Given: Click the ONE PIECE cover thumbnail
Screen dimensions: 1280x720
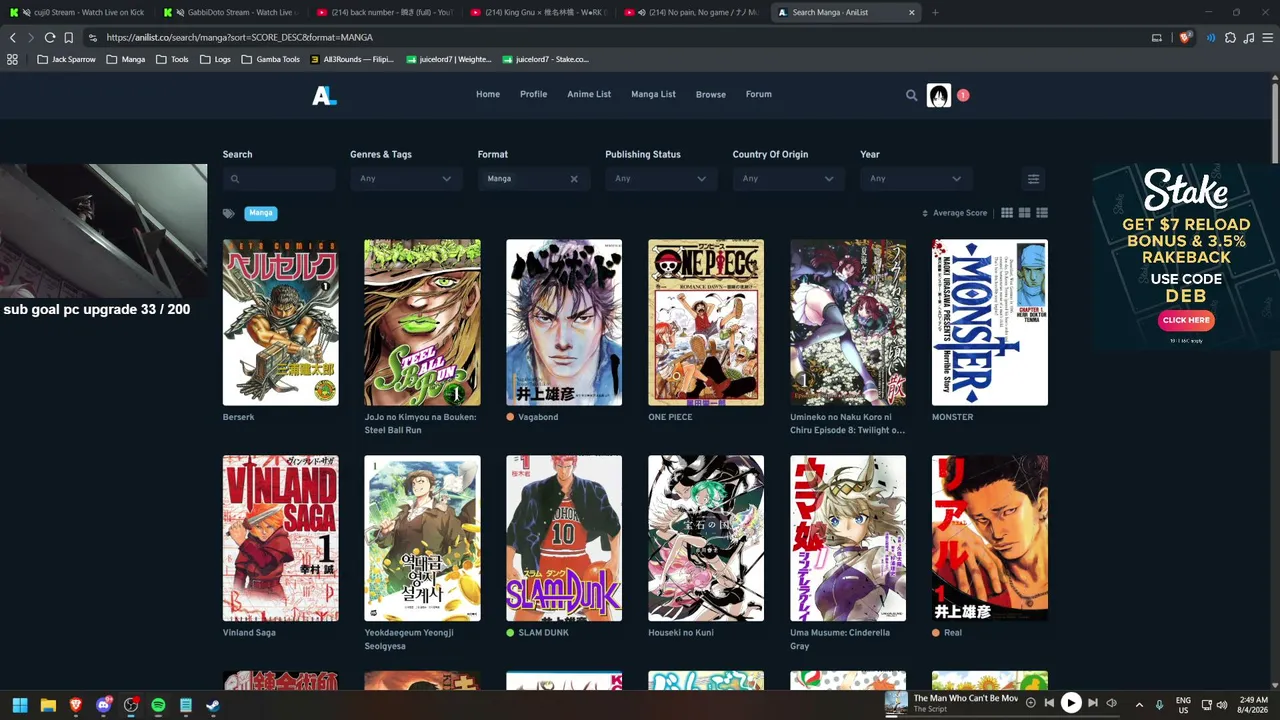Looking at the screenshot, I should point(706,322).
